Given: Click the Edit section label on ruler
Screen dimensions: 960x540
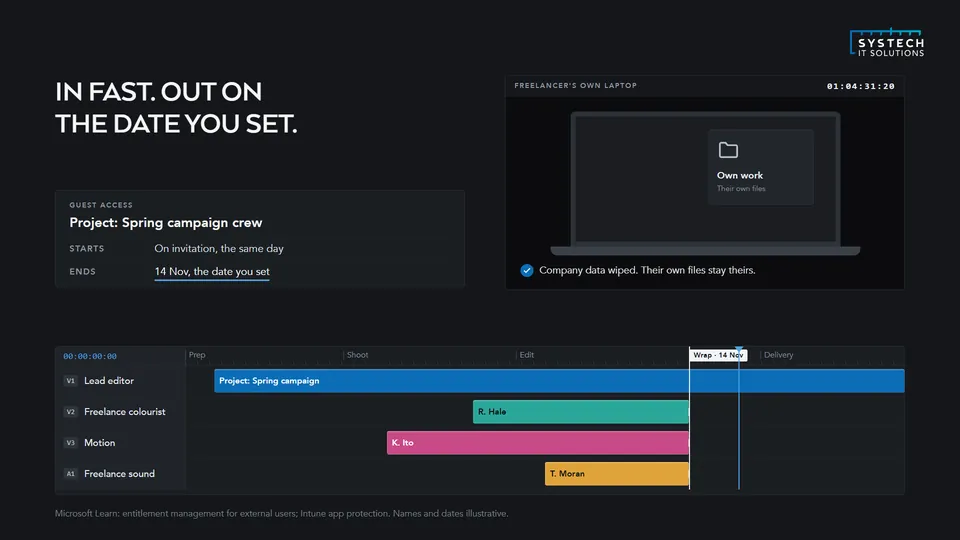Looking at the screenshot, I should click(x=527, y=355).
